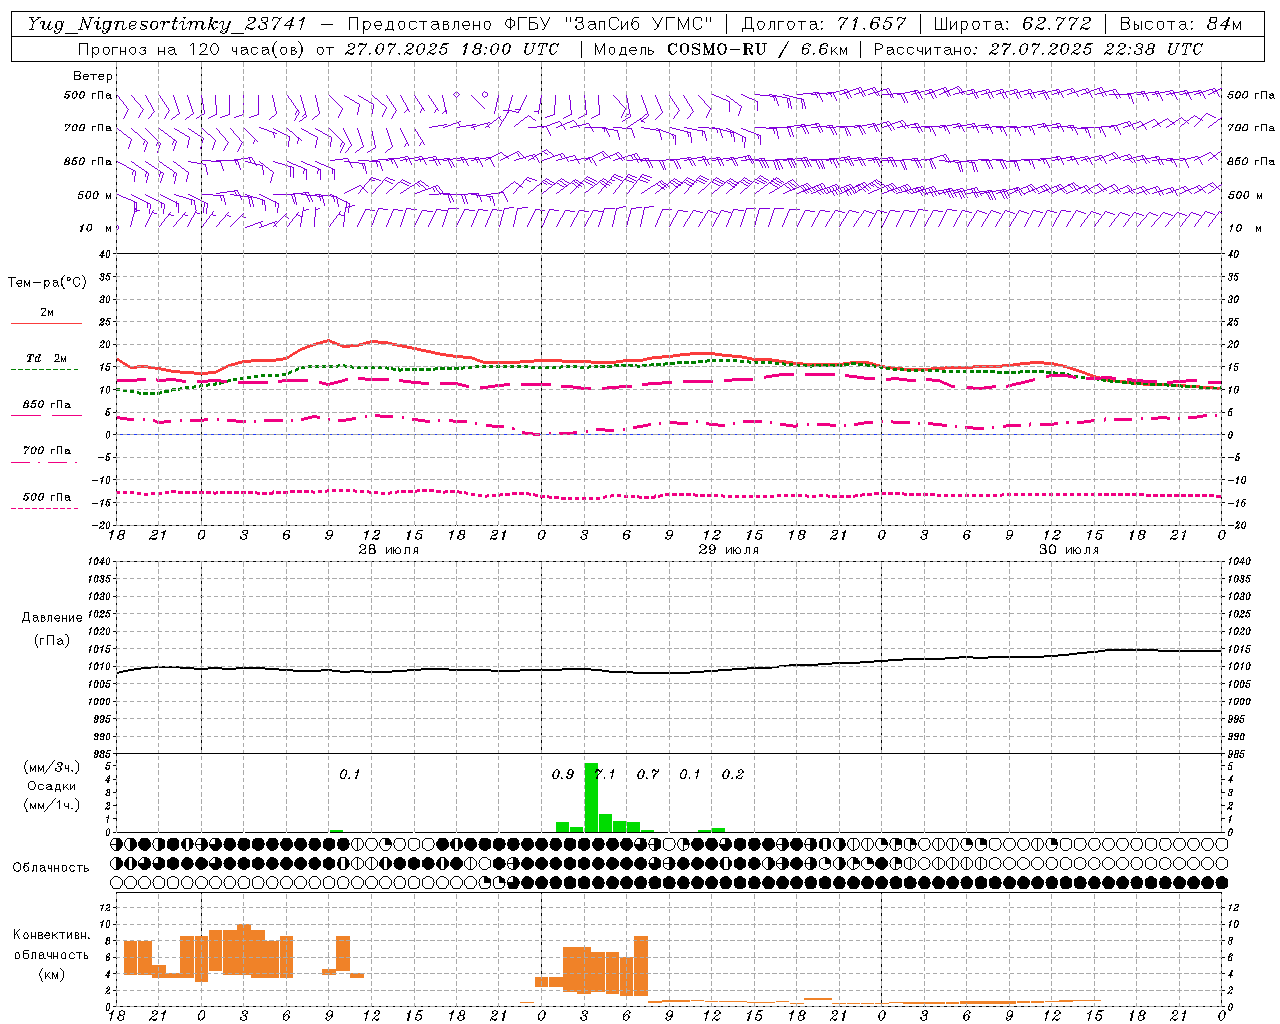Screen dimensions: 1280x1024
Task: Click the 'Td 2м' dew point legend entry
Action: [47, 358]
